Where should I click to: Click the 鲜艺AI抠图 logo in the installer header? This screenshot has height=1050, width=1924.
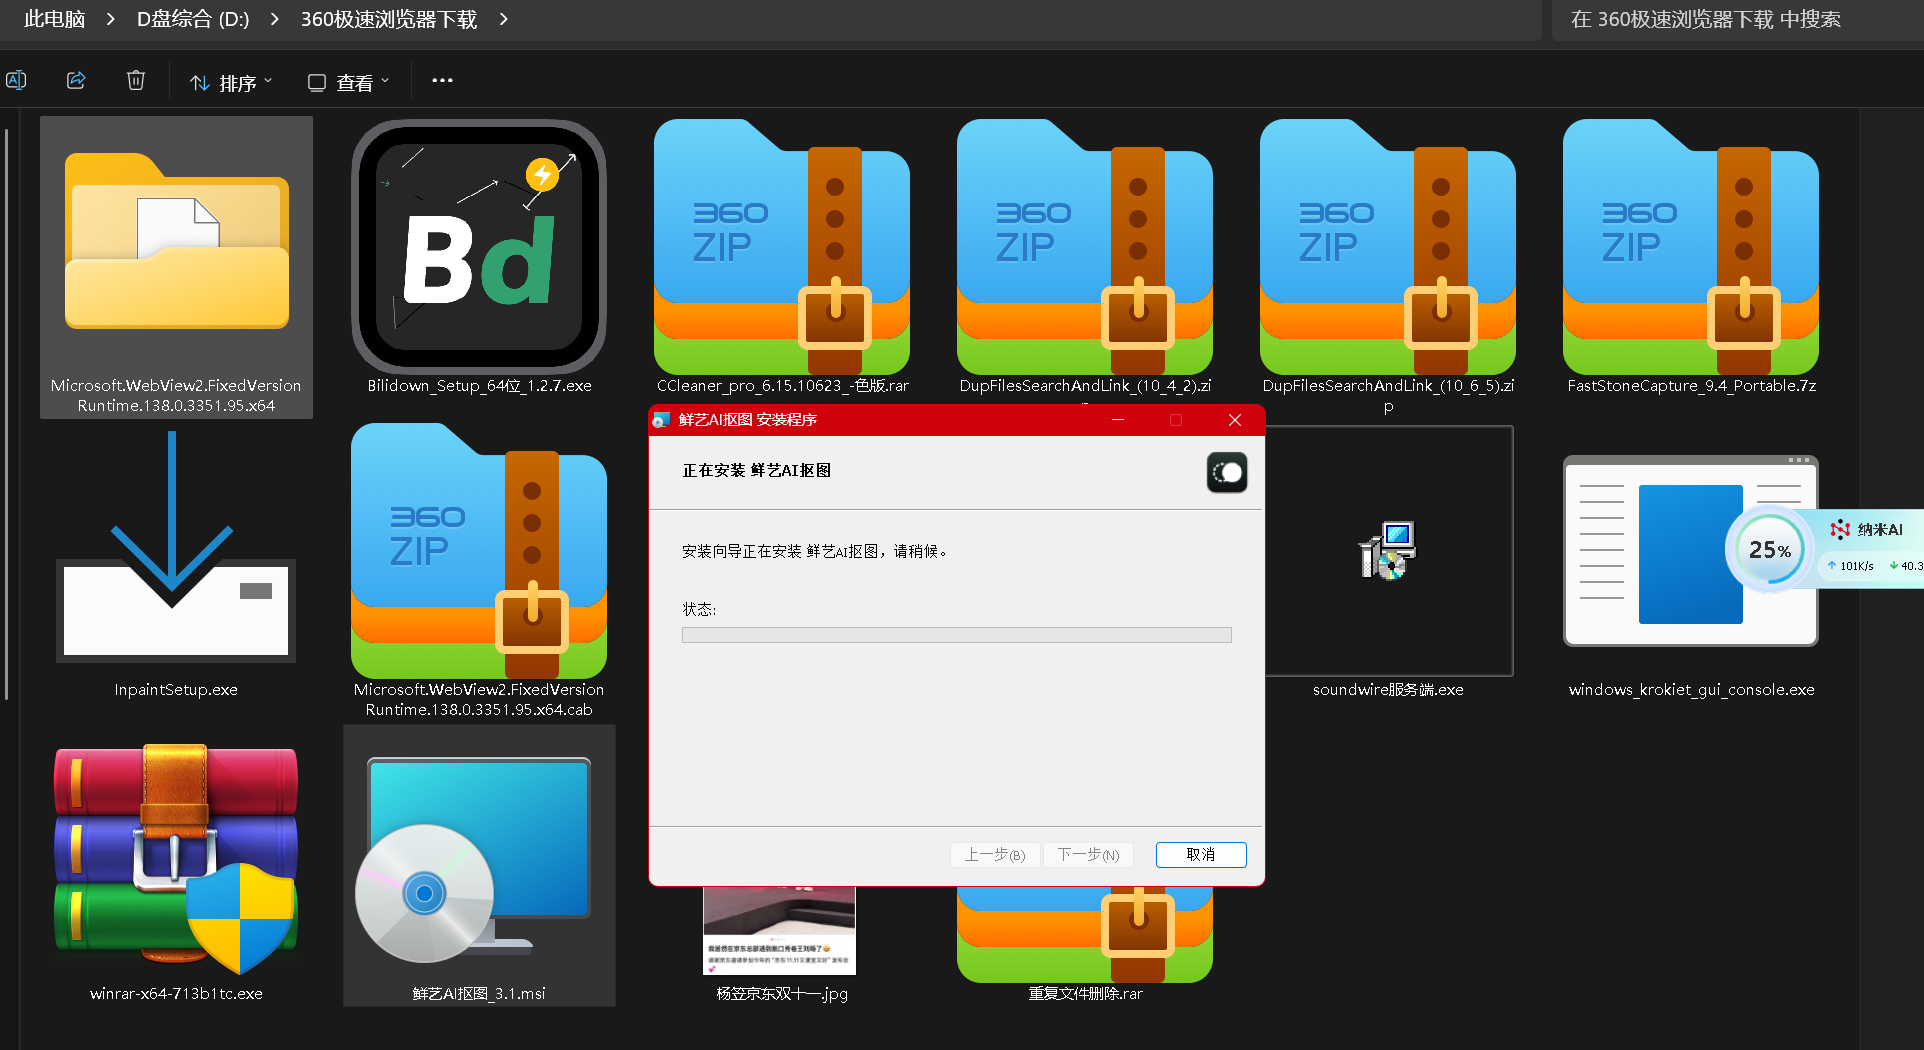tap(1227, 472)
